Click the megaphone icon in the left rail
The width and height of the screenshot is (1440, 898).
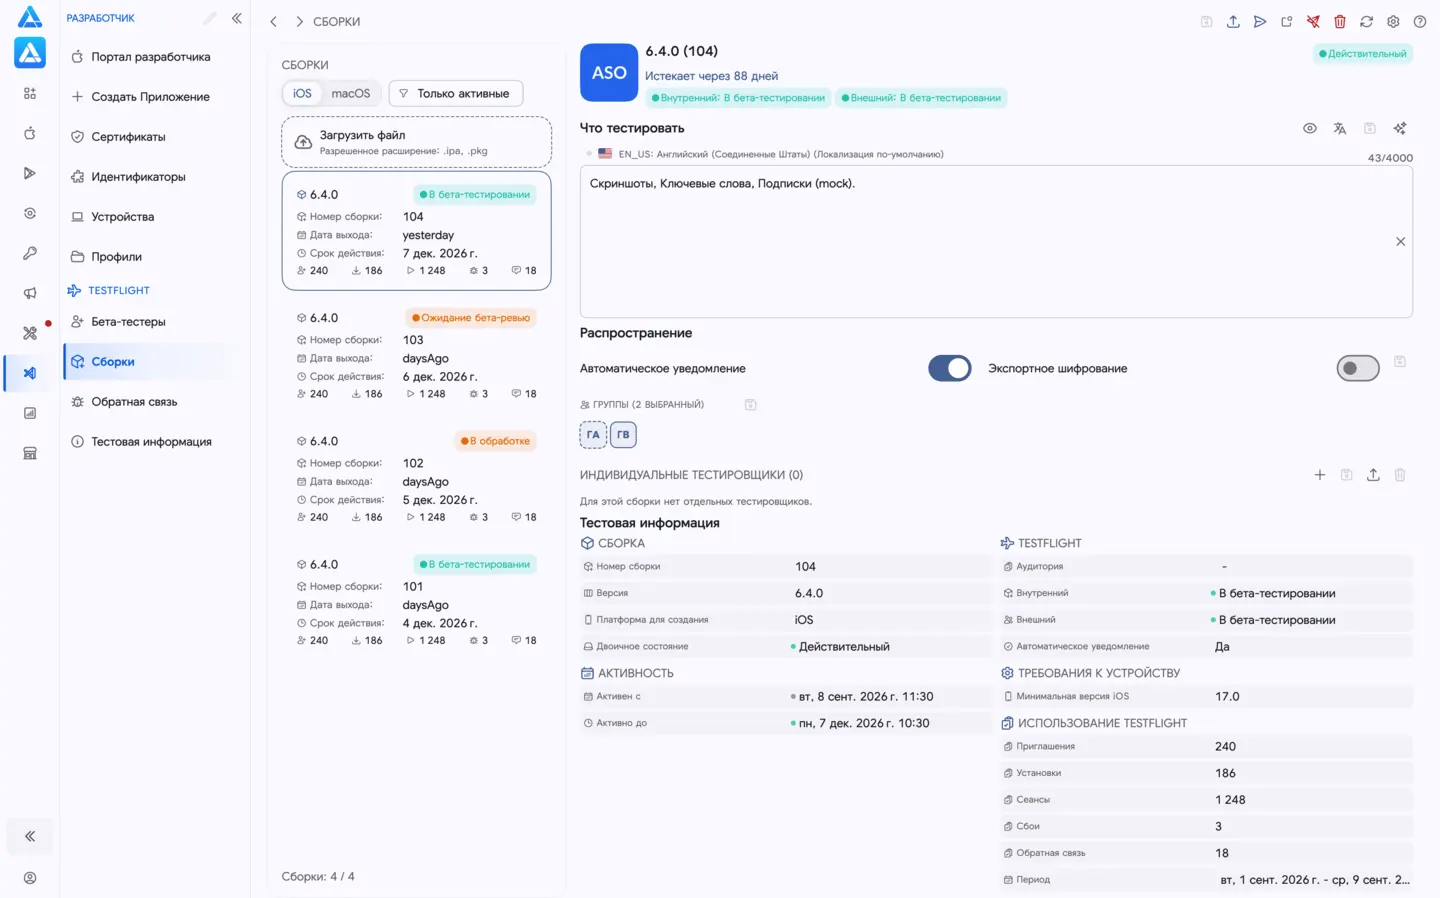tap(30, 293)
